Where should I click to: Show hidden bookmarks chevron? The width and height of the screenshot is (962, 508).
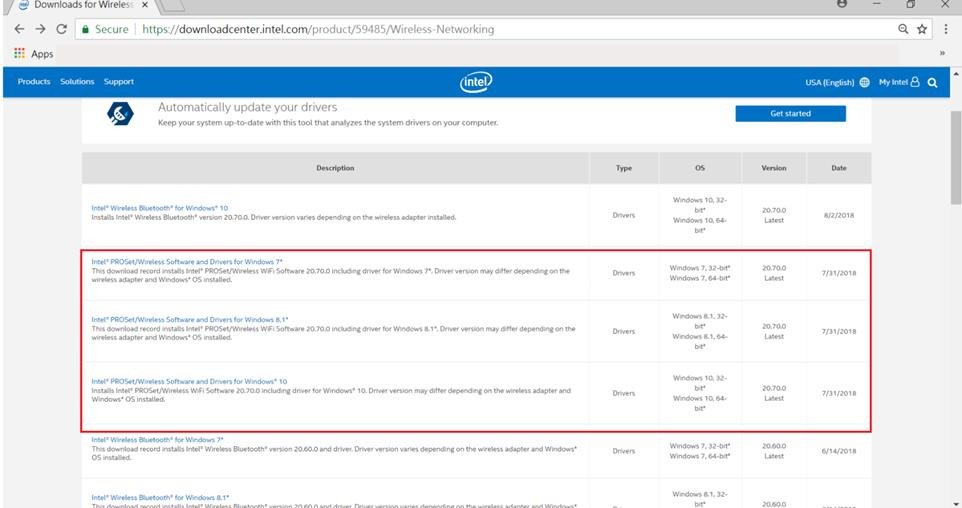[x=942, y=53]
